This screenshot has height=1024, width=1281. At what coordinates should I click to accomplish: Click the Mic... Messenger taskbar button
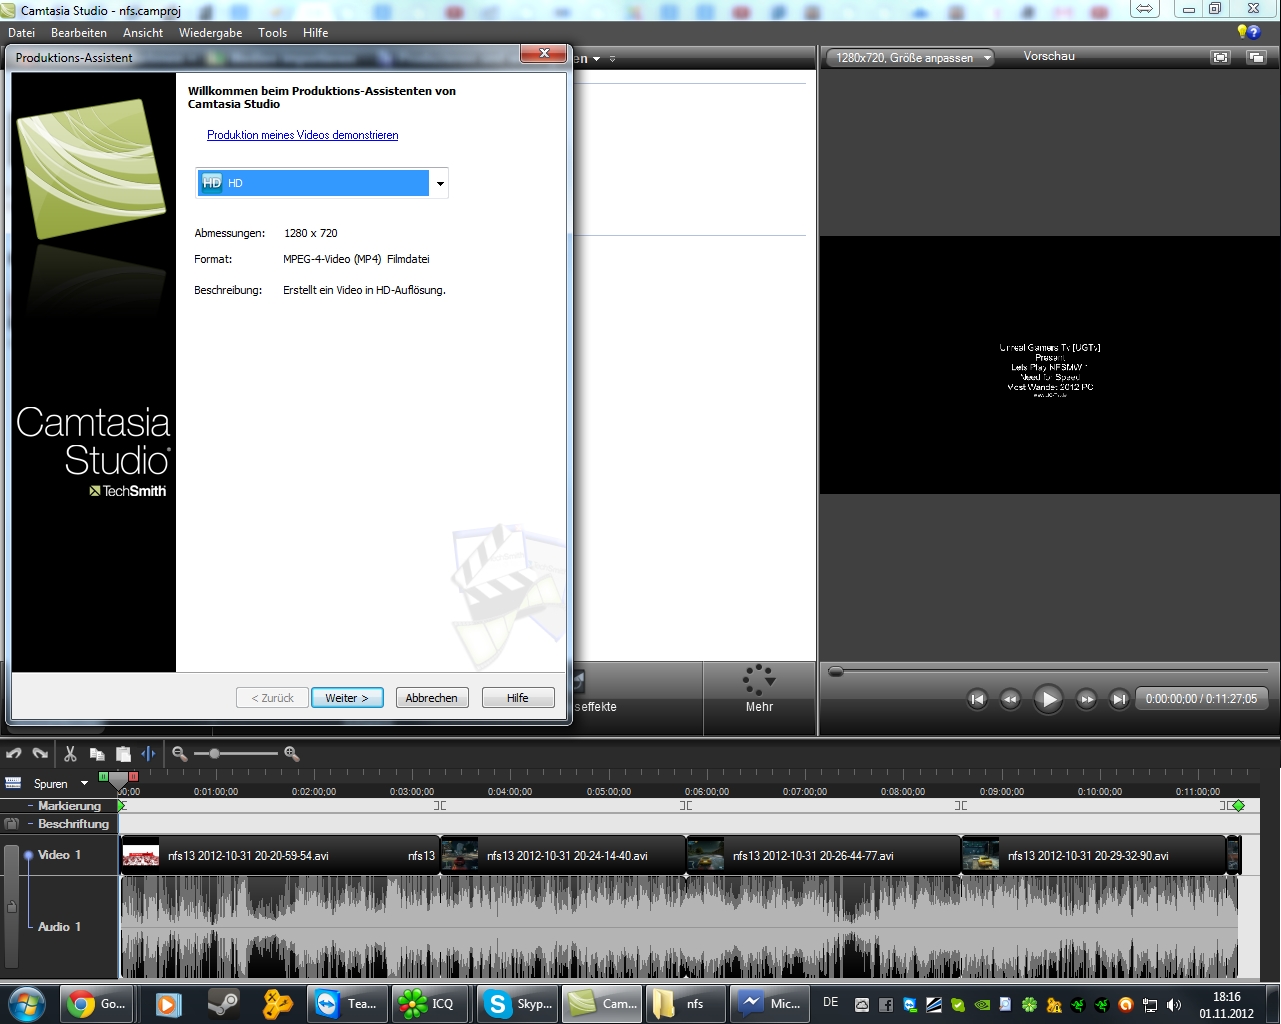[x=769, y=1004]
